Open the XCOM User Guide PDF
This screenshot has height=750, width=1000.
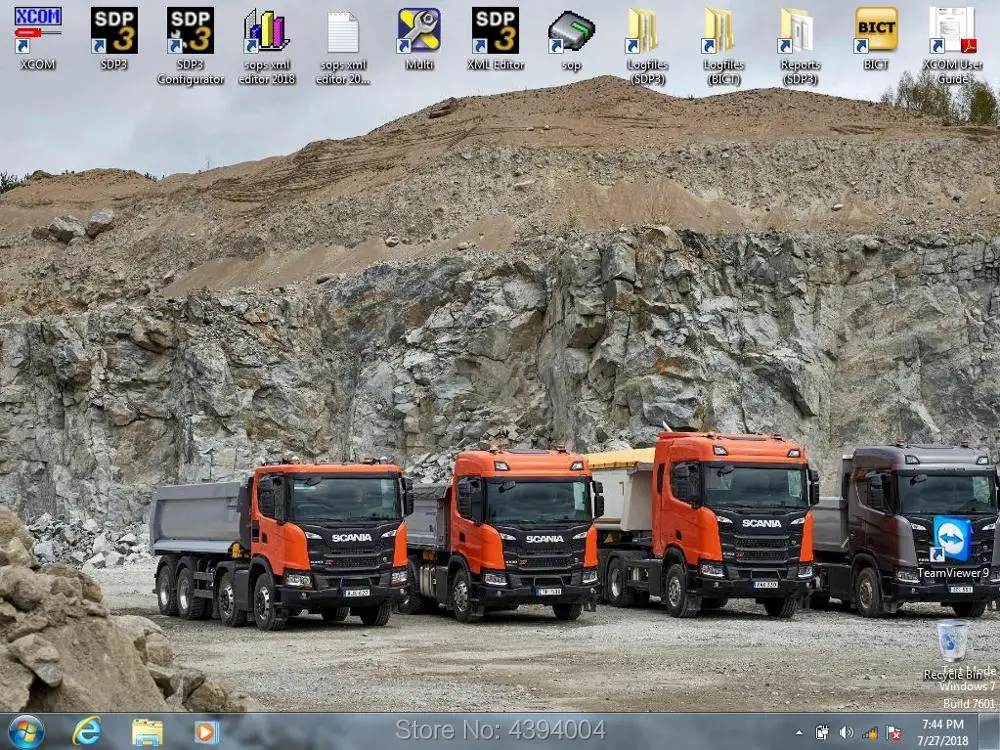click(x=952, y=31)
